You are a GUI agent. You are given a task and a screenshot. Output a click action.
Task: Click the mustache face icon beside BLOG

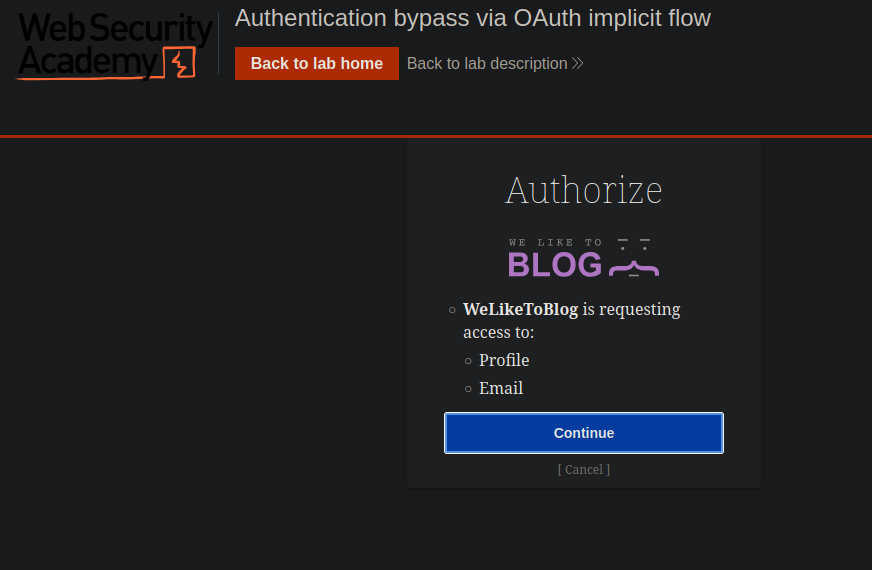tap(634, 259)
